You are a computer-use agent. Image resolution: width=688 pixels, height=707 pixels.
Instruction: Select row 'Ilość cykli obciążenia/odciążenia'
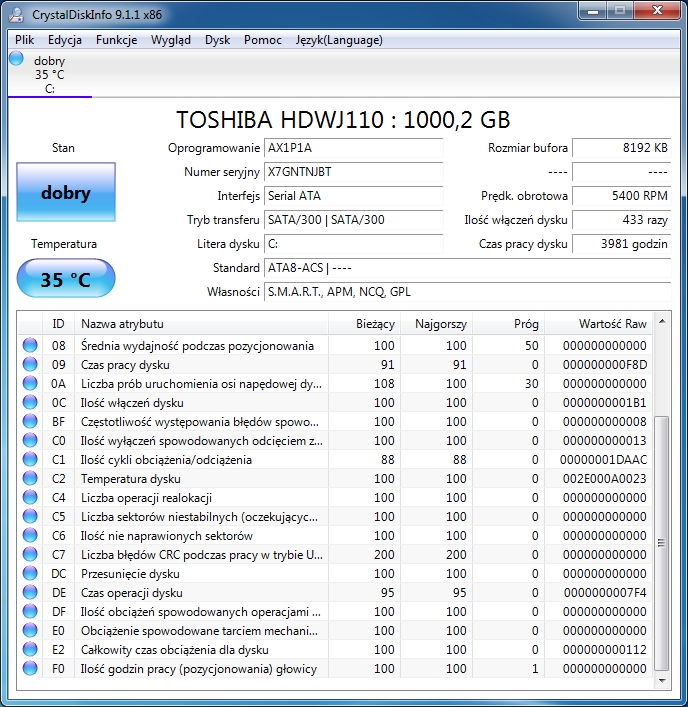[335, 459]
